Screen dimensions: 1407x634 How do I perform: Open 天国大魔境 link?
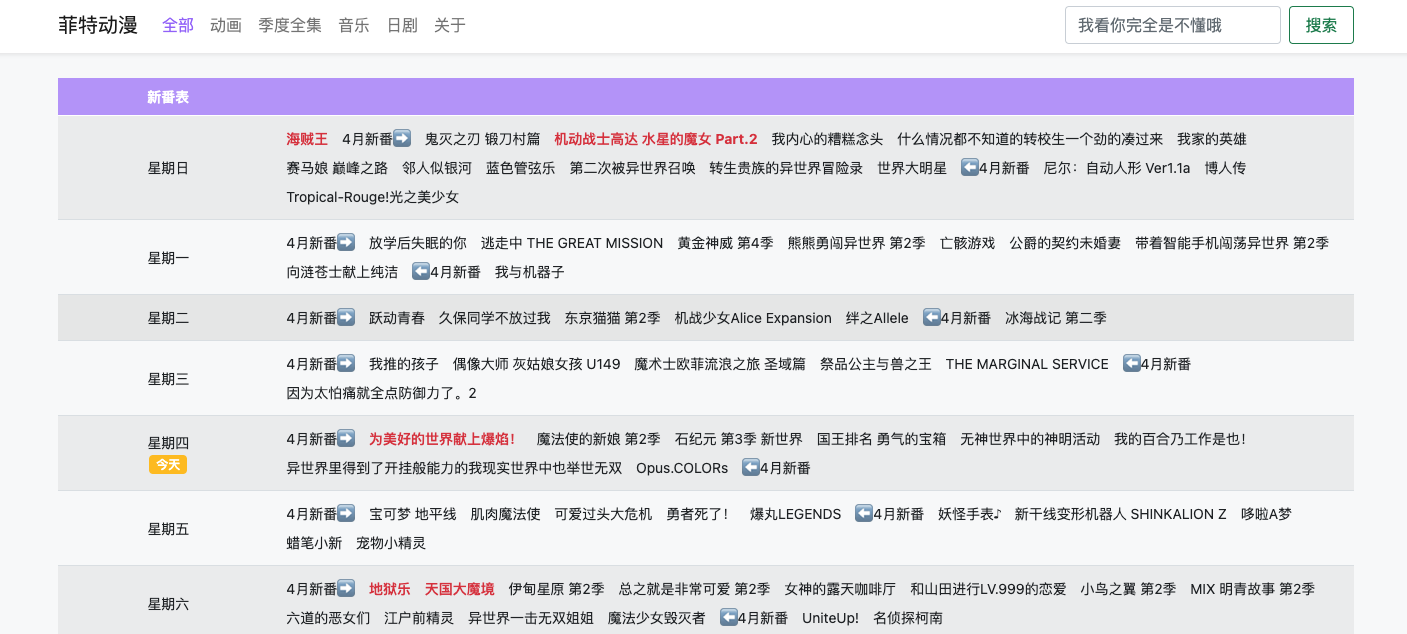460,589
